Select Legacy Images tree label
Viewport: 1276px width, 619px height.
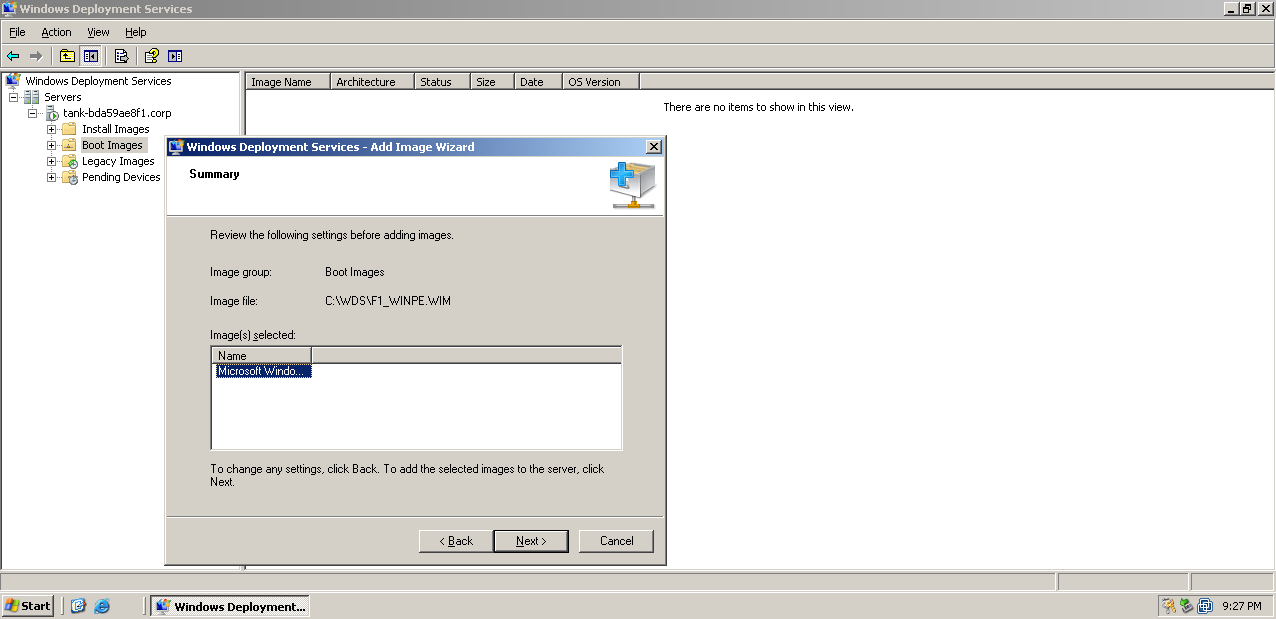point(118,161)
